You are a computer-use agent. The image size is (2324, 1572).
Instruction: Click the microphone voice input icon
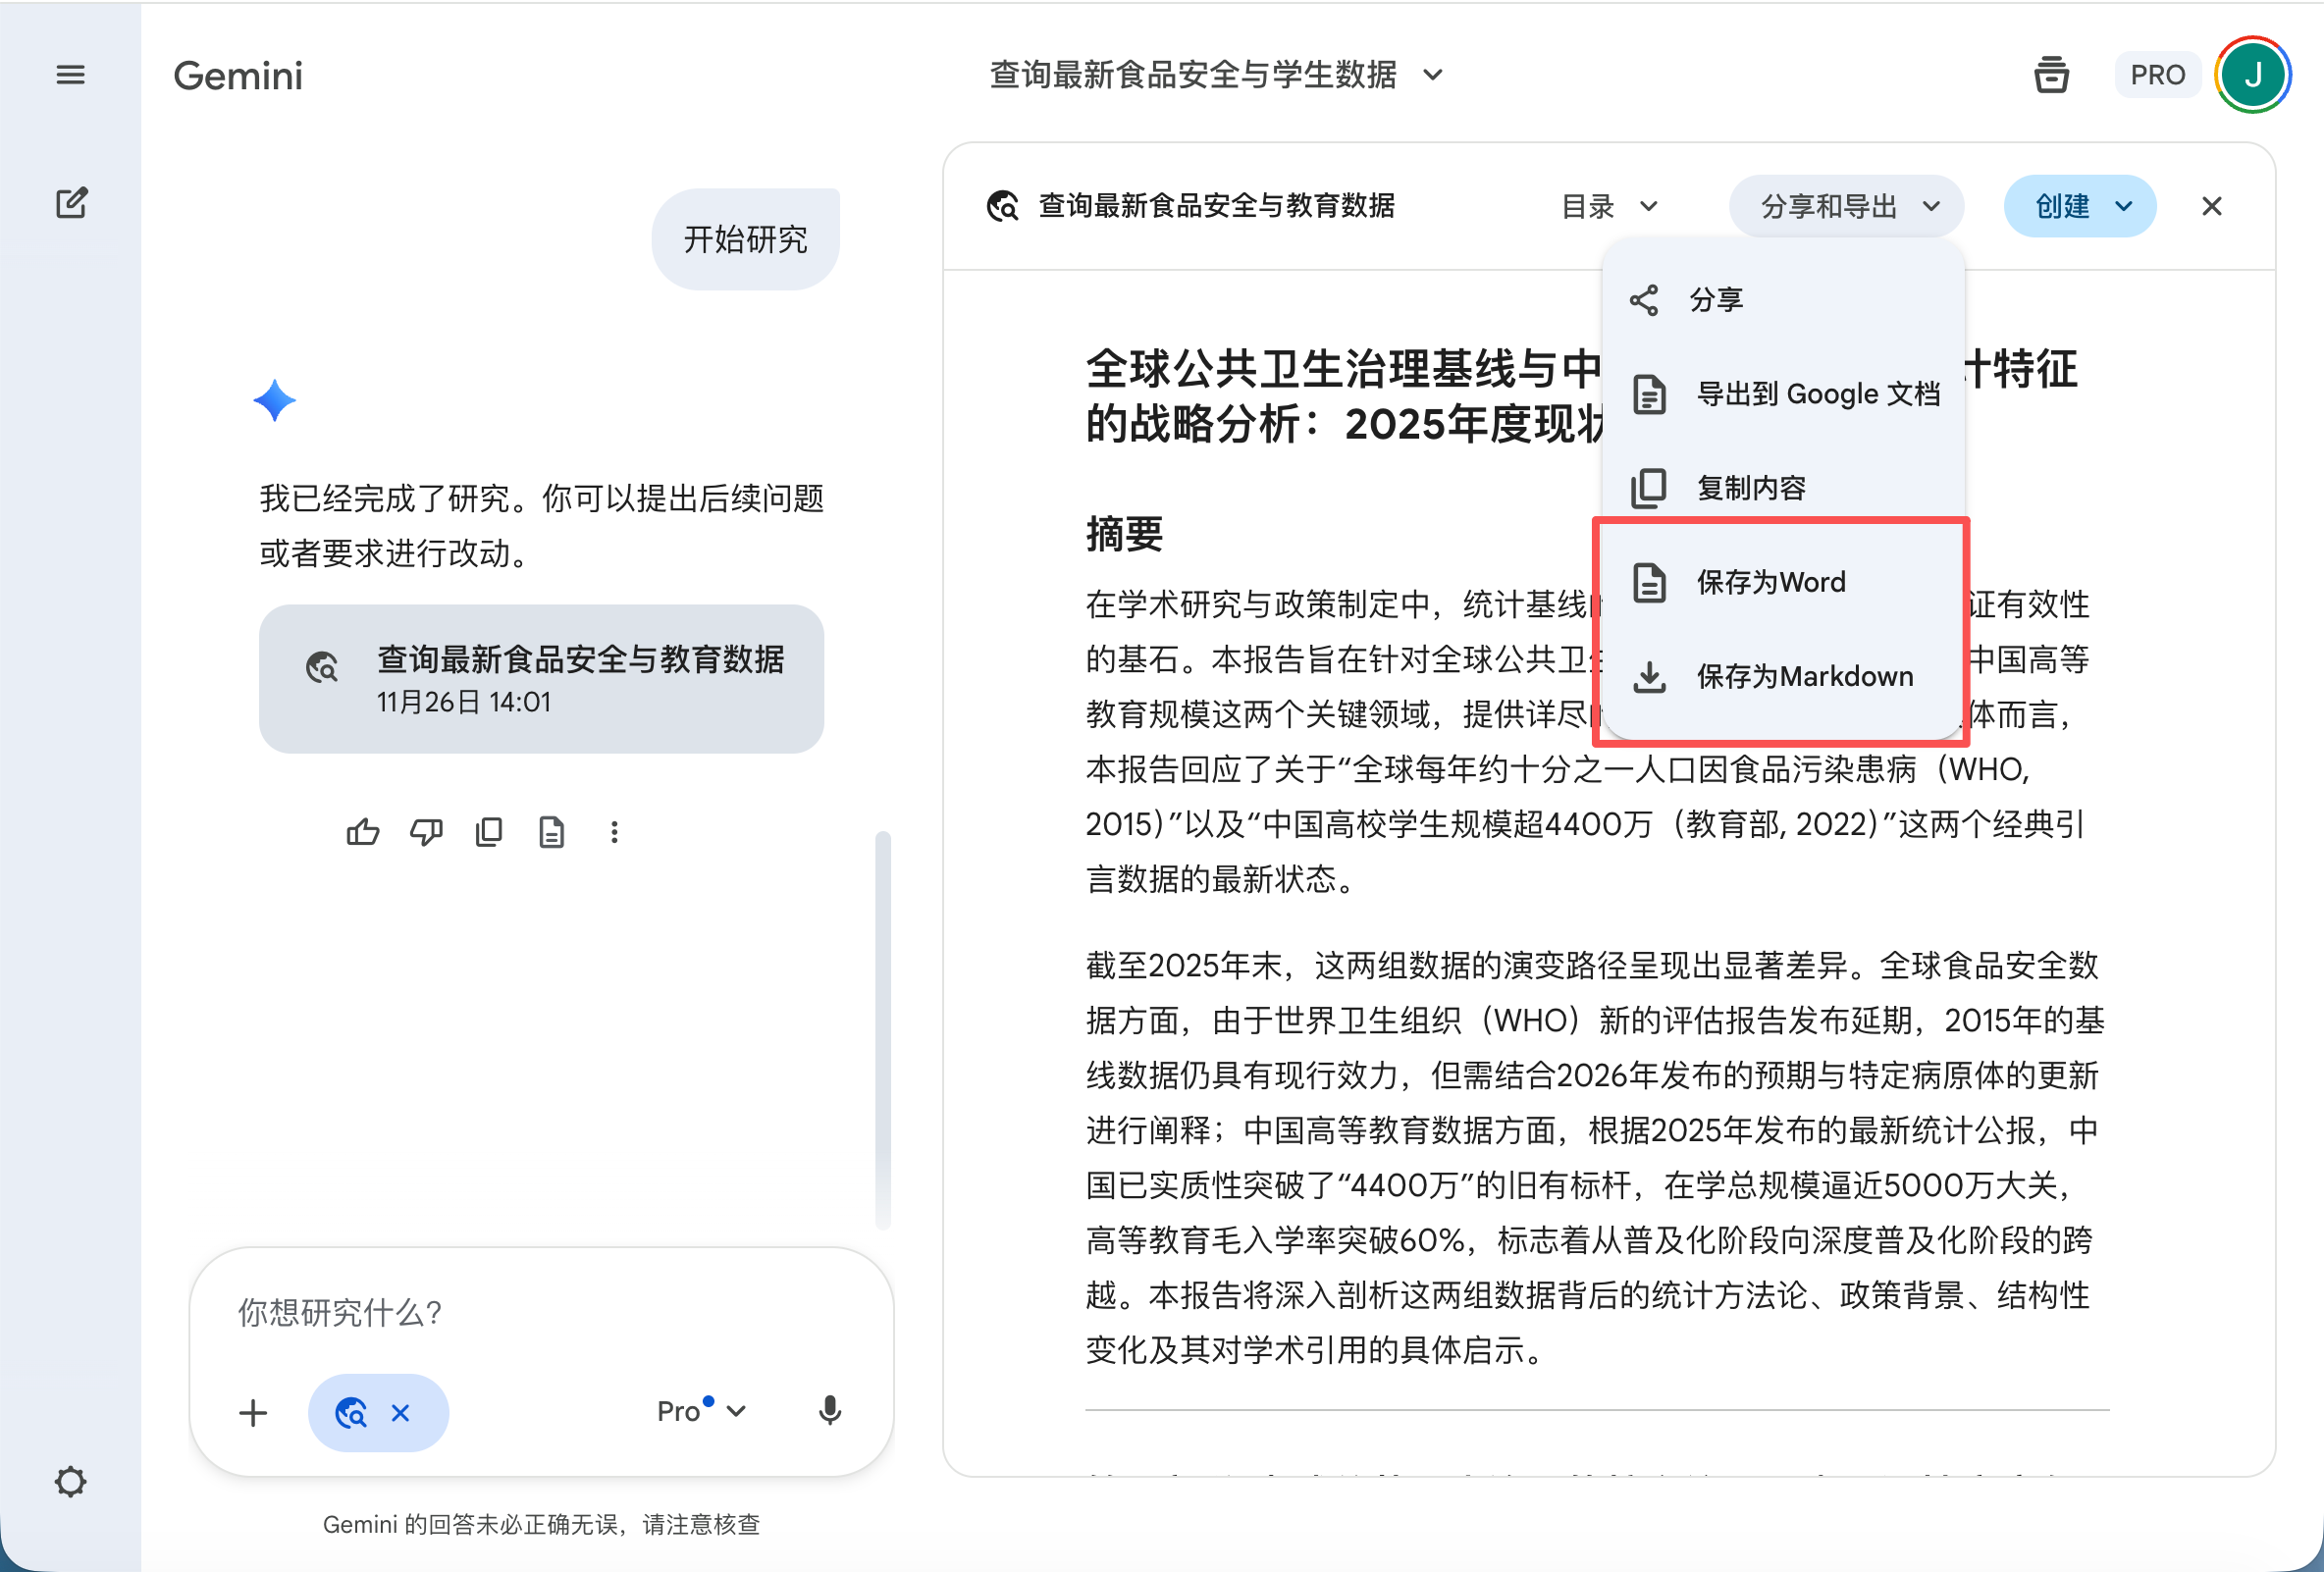coord(829,1411)
